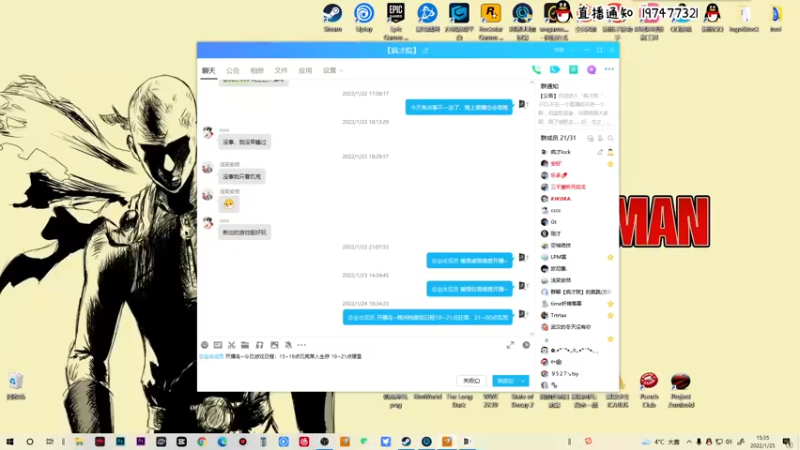Click the invite member icon beside the member count
Image resolution: width=800 pixels, height=450 pixels.
(601, 138)
